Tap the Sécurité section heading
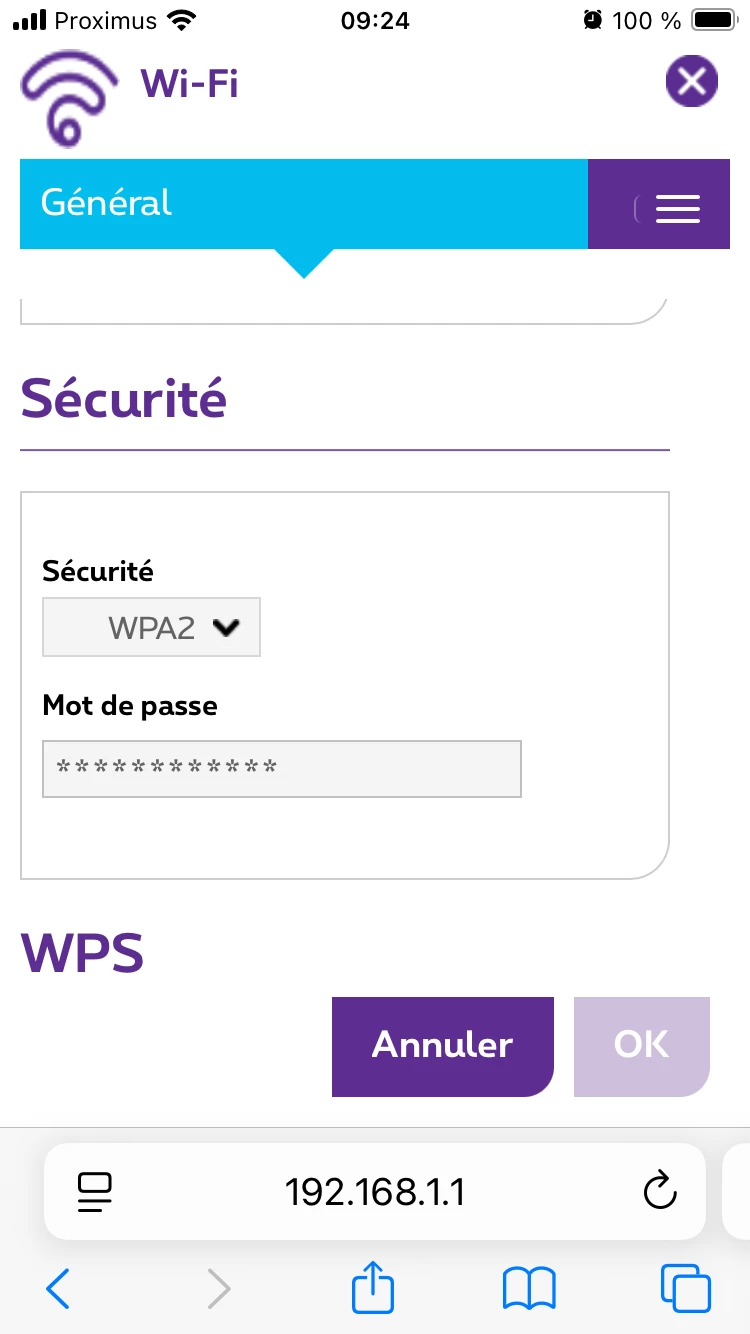750x1334 pixels. 124,399
